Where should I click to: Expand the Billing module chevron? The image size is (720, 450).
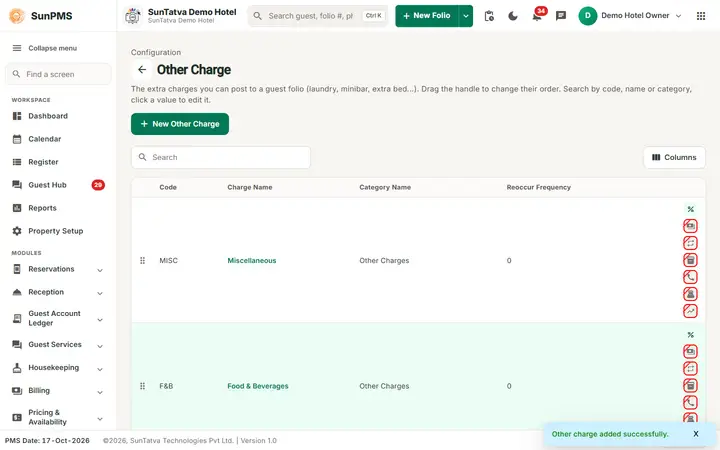click(100, 392)
